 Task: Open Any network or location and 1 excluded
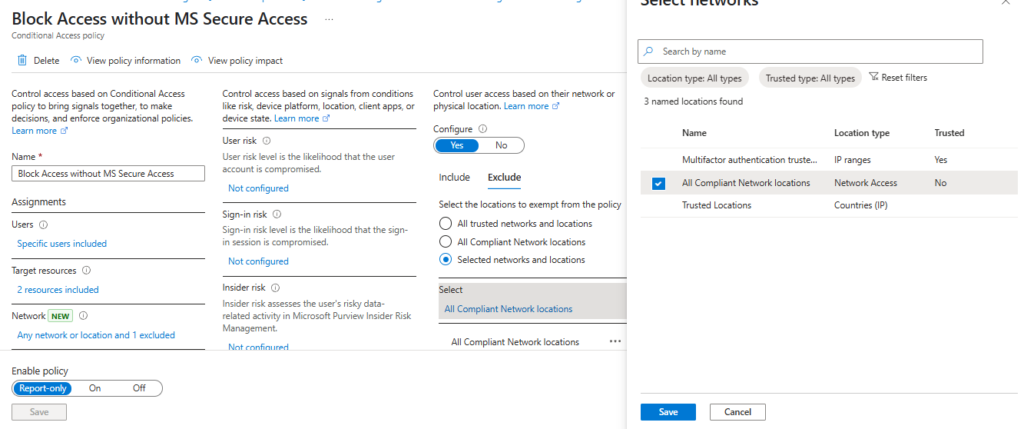point(96,335)
